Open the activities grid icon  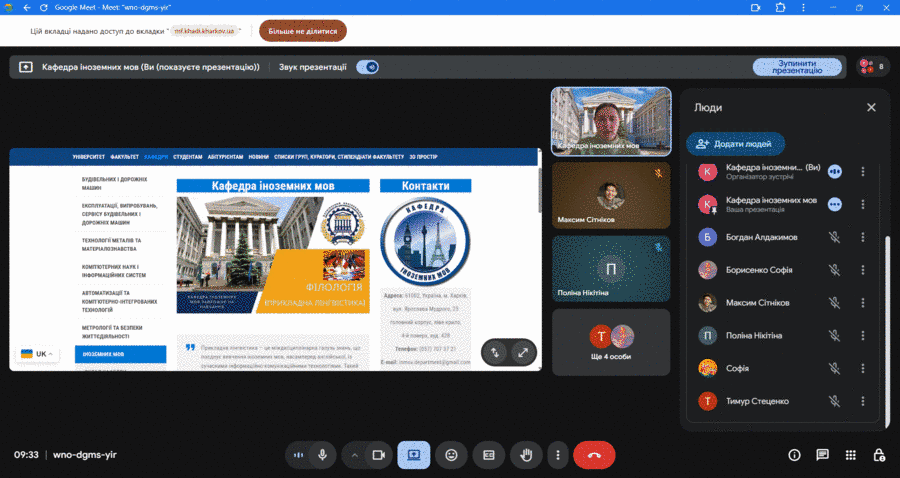coord(851,455)
